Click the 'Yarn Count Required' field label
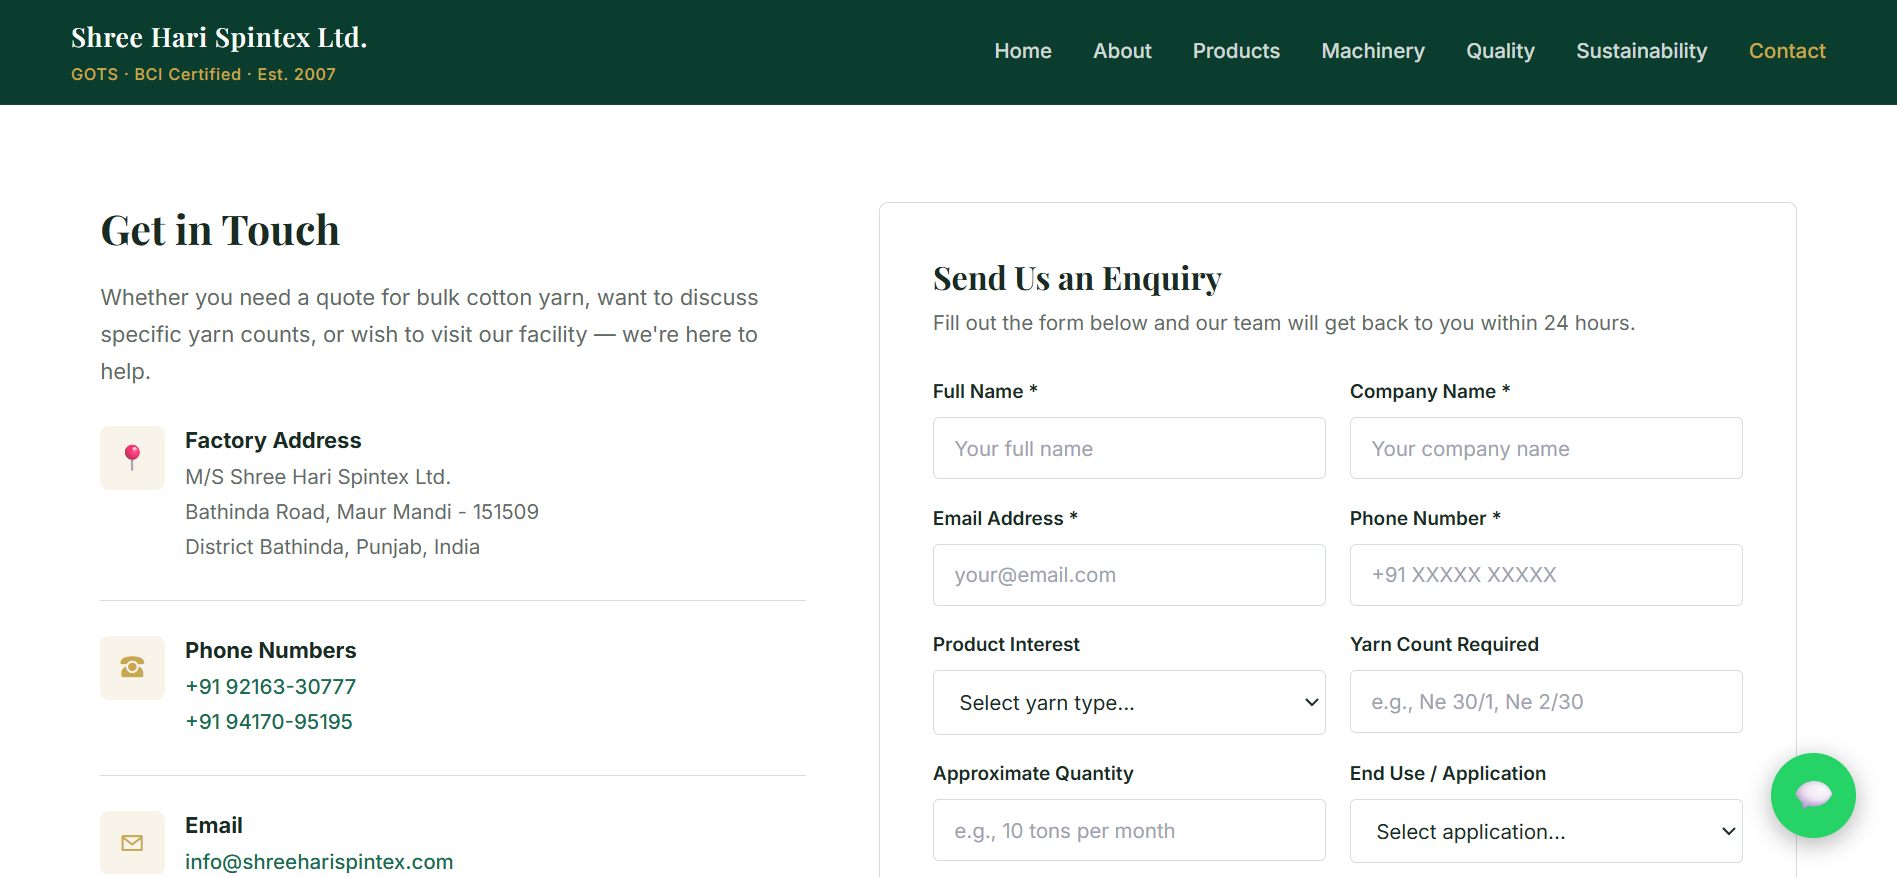This screenshot has width=1897, height=877. click(1444, 645)
